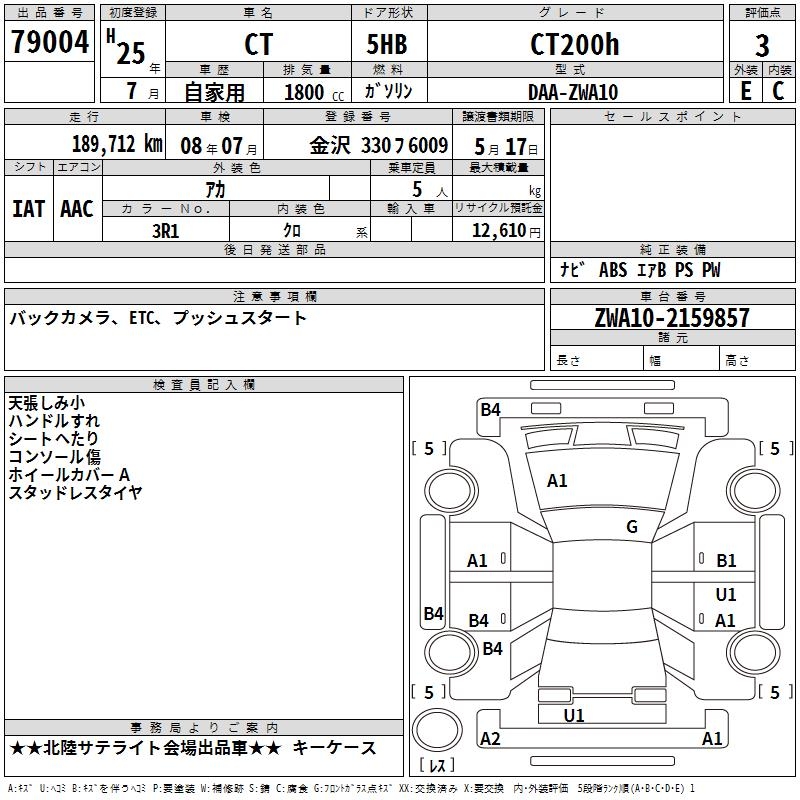800x800 pixels.
Task: Click the inspector note スタッドレスタイヤ
Action: [75, 492]
